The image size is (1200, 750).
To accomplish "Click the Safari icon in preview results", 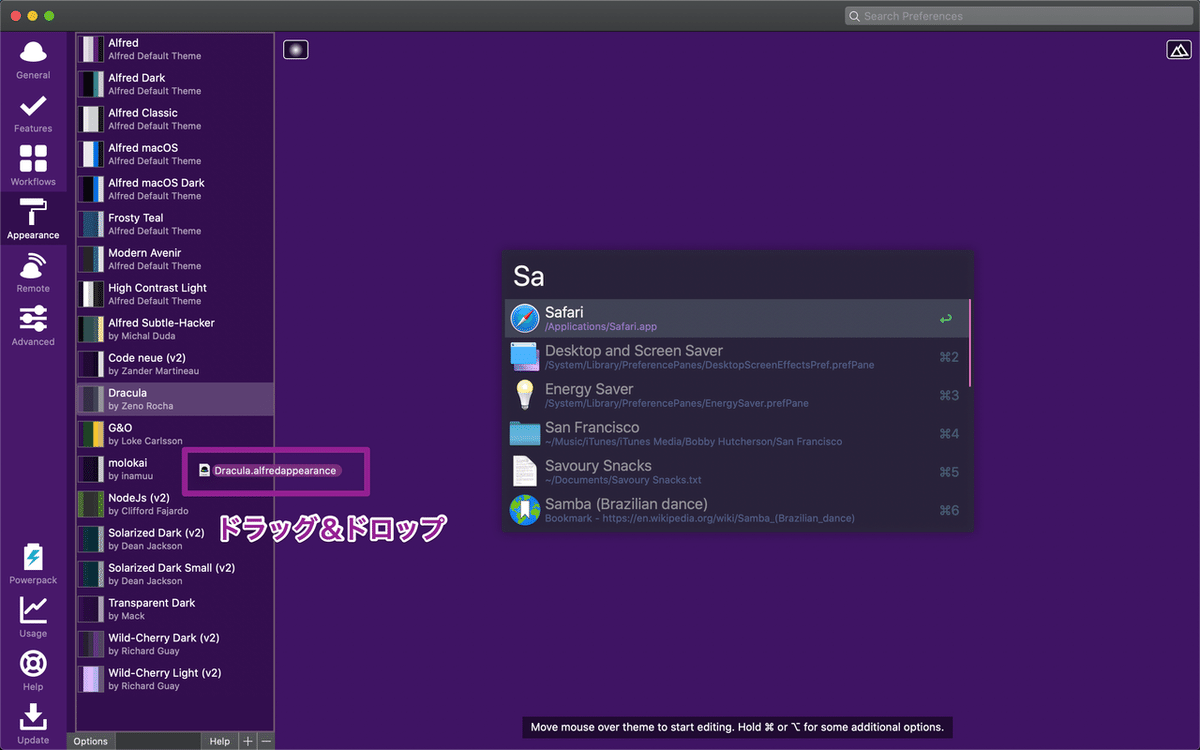I will click(524, 319).
